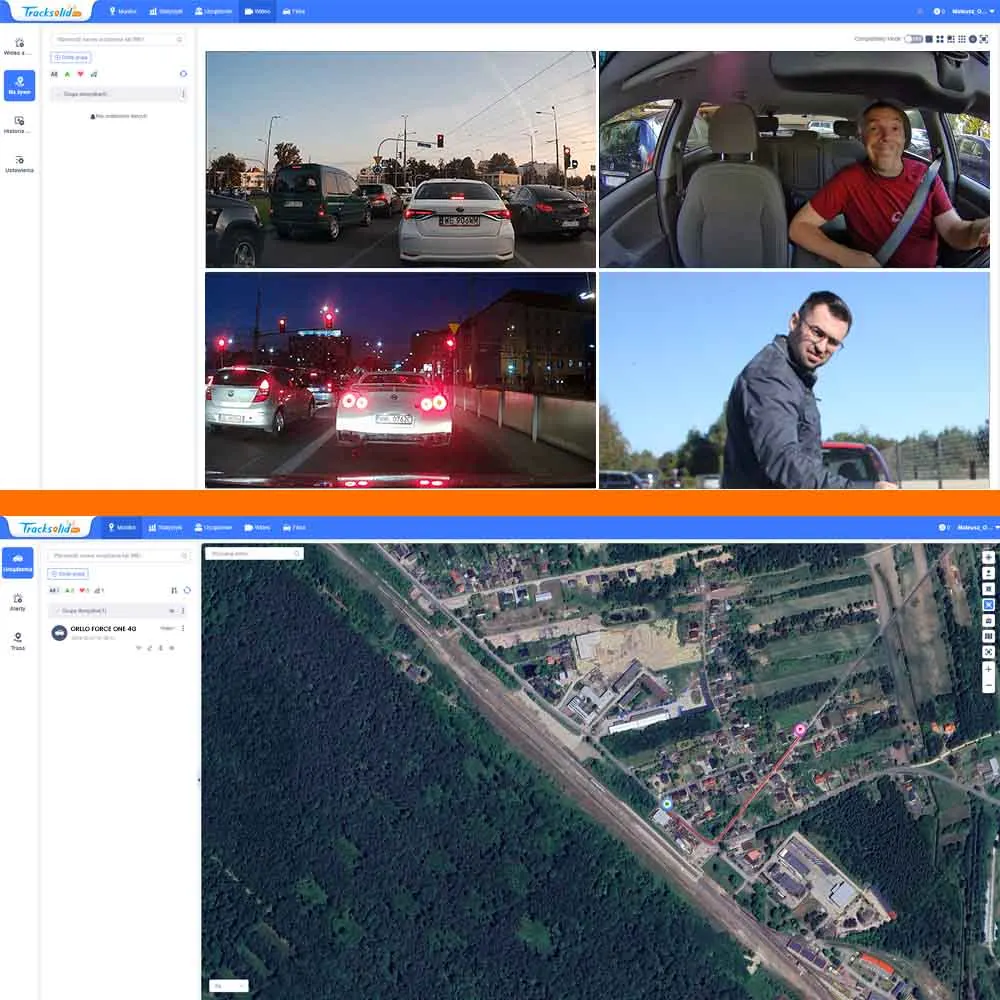The width and height of the screenshot is (1000, 1000).
Task: Tick the checkbox beside Grupa domyślna group
Action: 58,610
